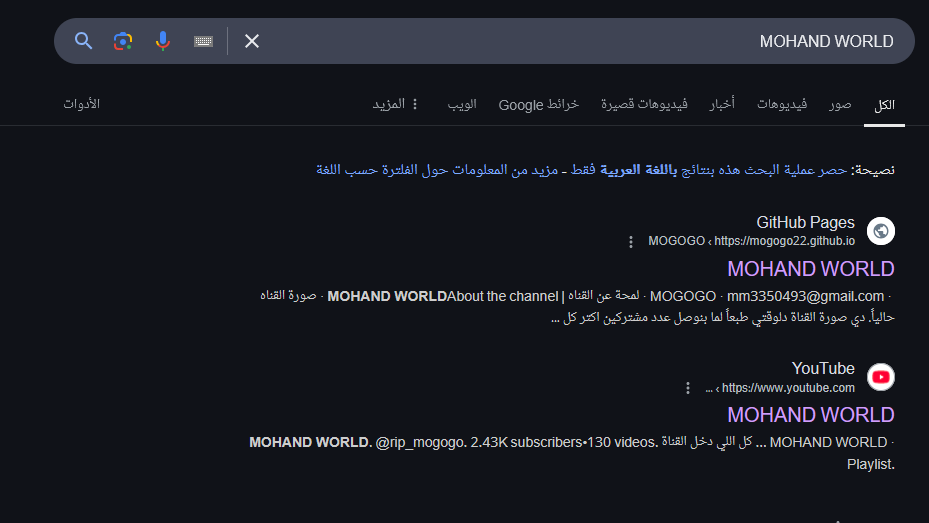Click the Playlist. snippet text
This screenshot has width=929, height=523.
pyautogui.click(x=870, y=464)
